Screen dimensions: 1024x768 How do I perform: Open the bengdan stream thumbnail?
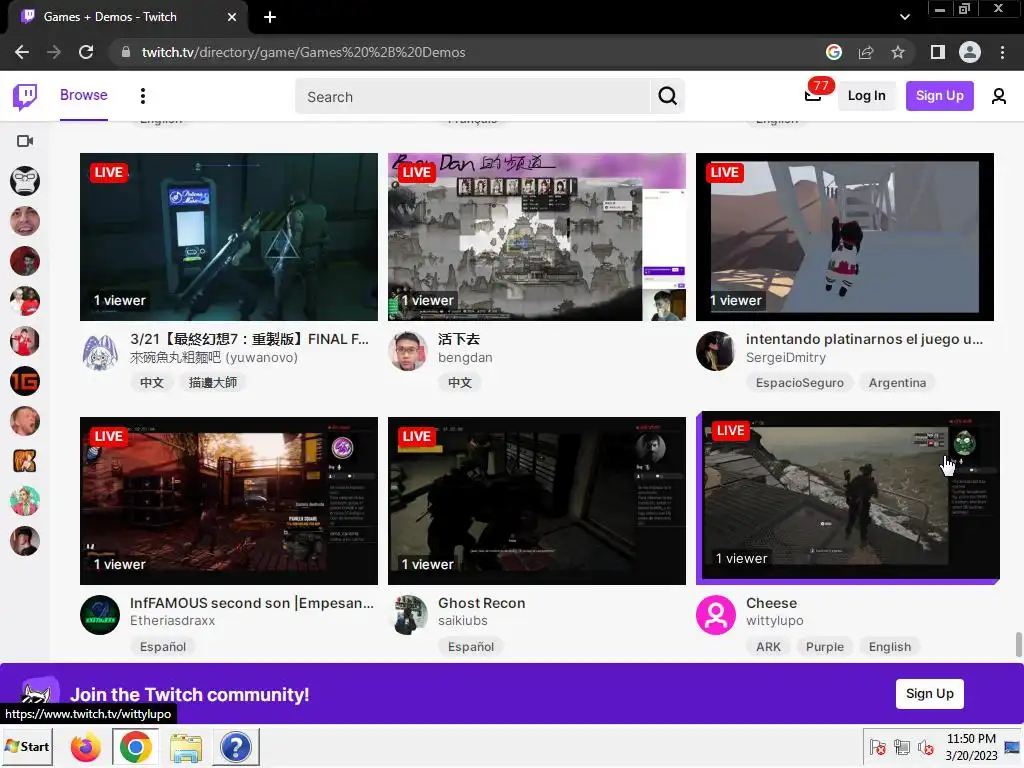tap(537, 237)
